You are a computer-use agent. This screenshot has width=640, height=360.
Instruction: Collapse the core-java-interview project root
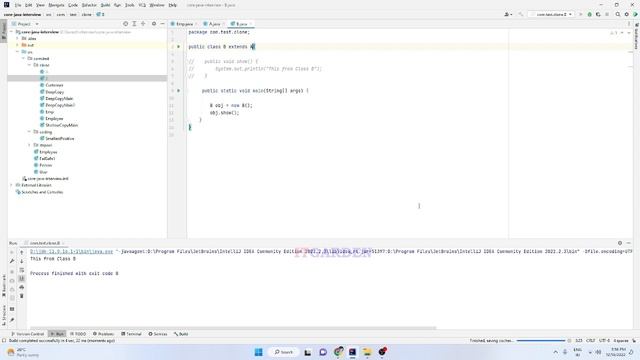(11, 32)
